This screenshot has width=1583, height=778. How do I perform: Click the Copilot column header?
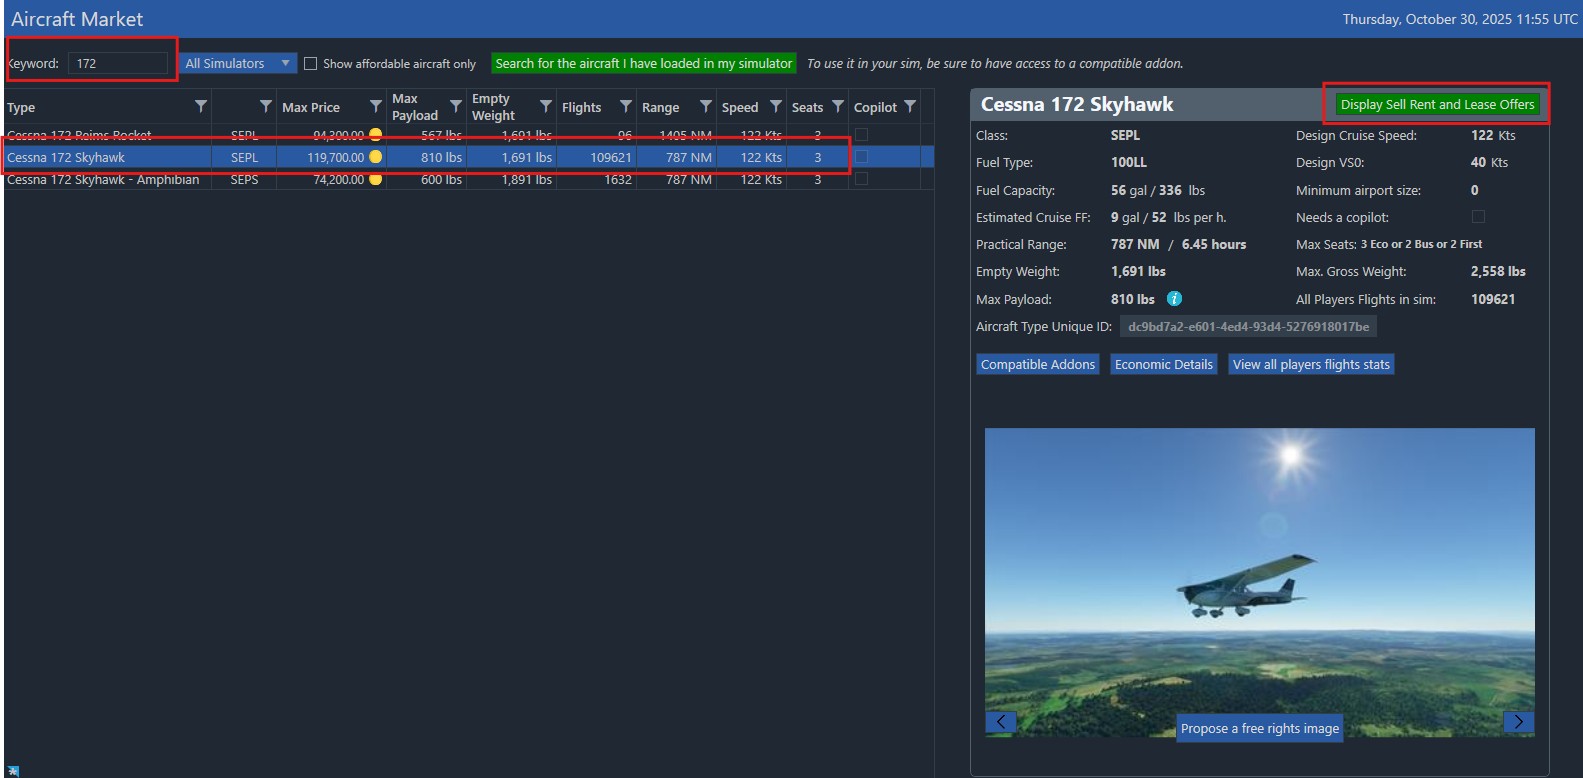pyautogui.click(x=875, y=107)
